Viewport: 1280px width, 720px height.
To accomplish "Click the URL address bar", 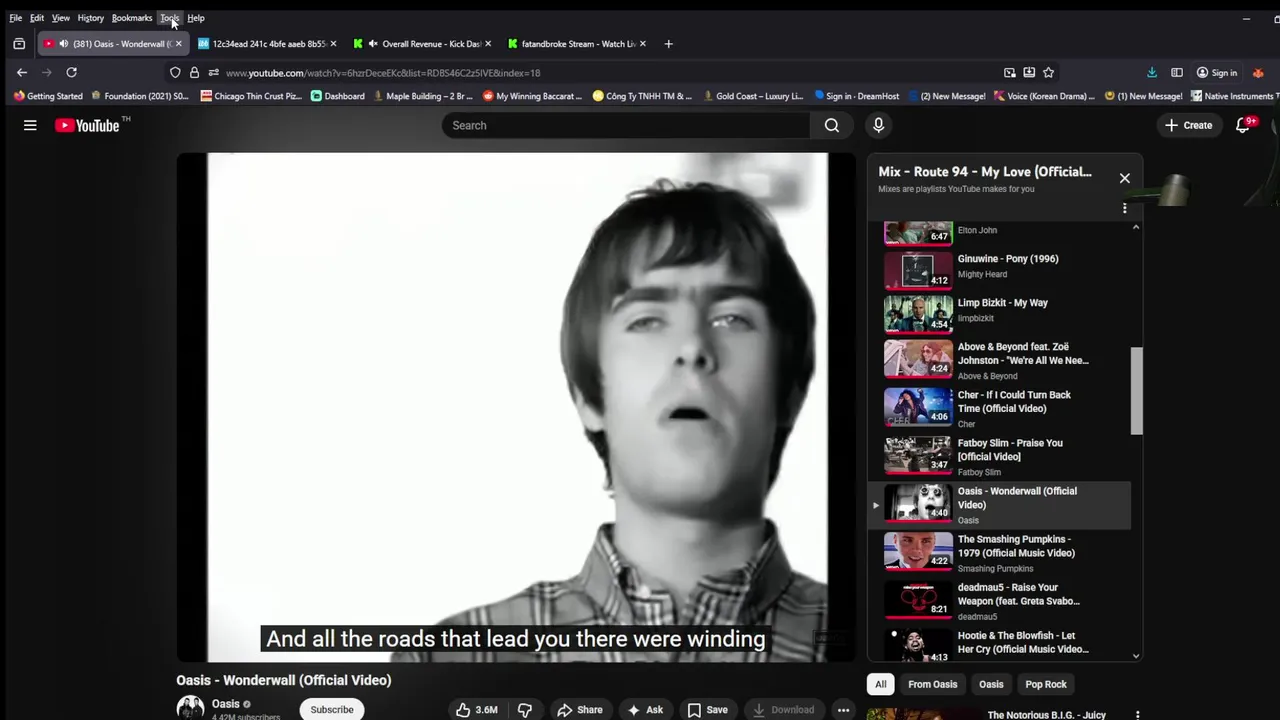I will [x=610, y=72].
